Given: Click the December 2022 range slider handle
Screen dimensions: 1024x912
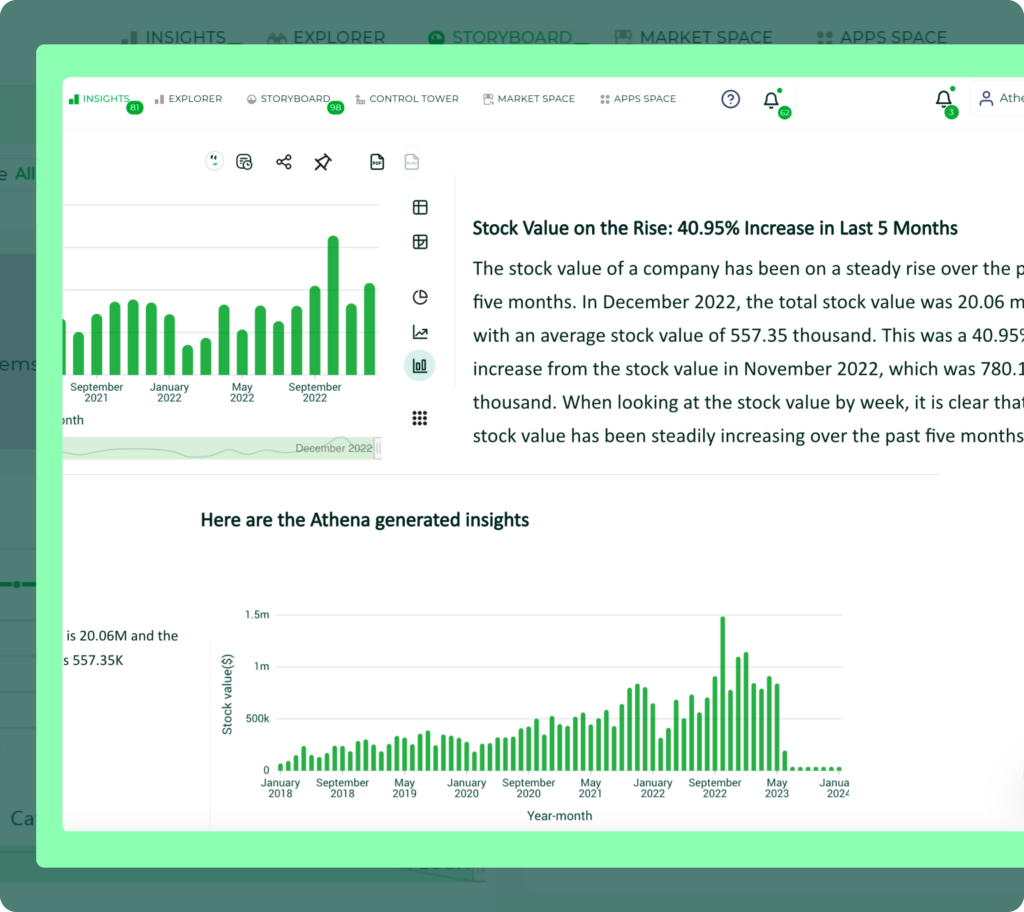Looking at the screenshot, I should [x=377, y=449].
